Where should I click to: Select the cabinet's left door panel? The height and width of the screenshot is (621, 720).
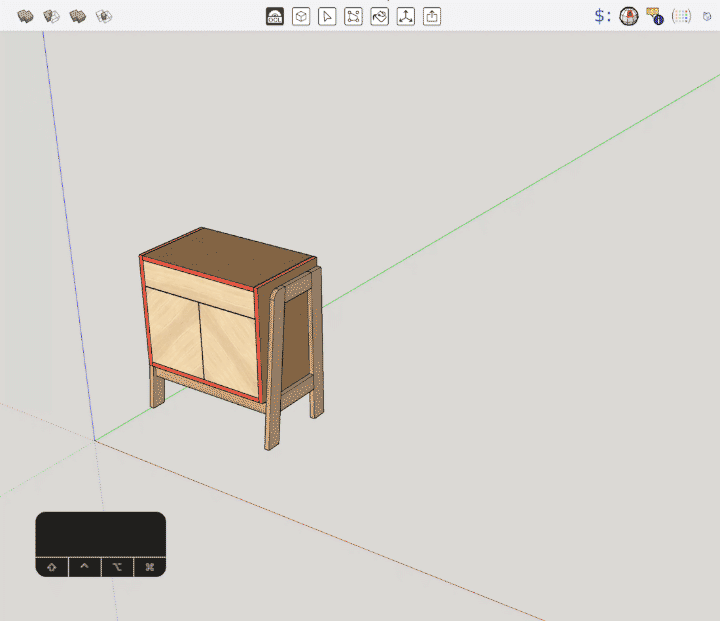click(x=175, y=332)
